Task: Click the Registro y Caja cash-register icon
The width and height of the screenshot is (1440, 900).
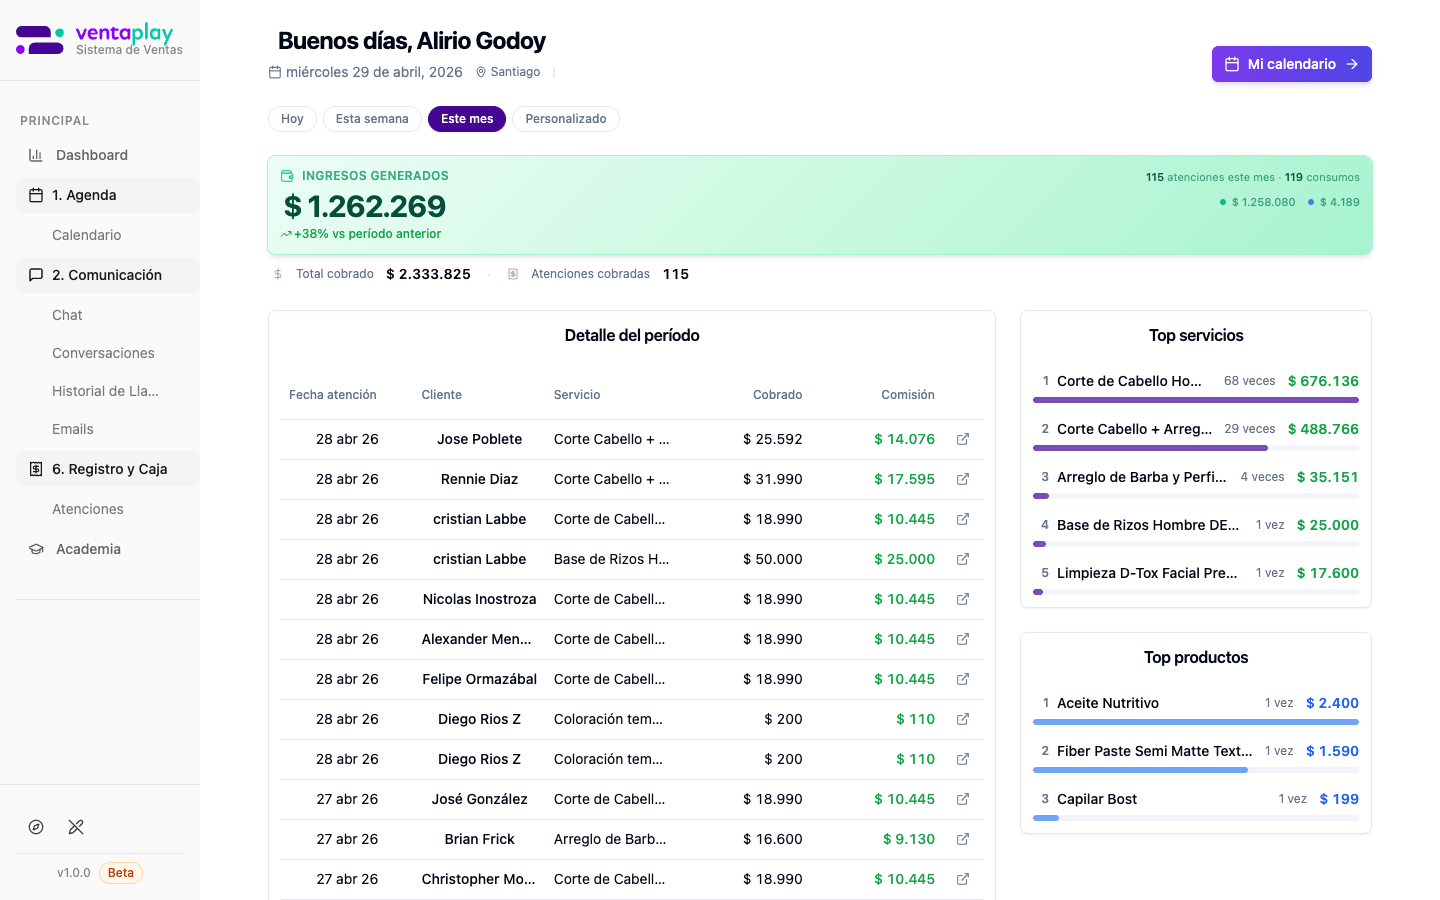Action: pos(36,468)
